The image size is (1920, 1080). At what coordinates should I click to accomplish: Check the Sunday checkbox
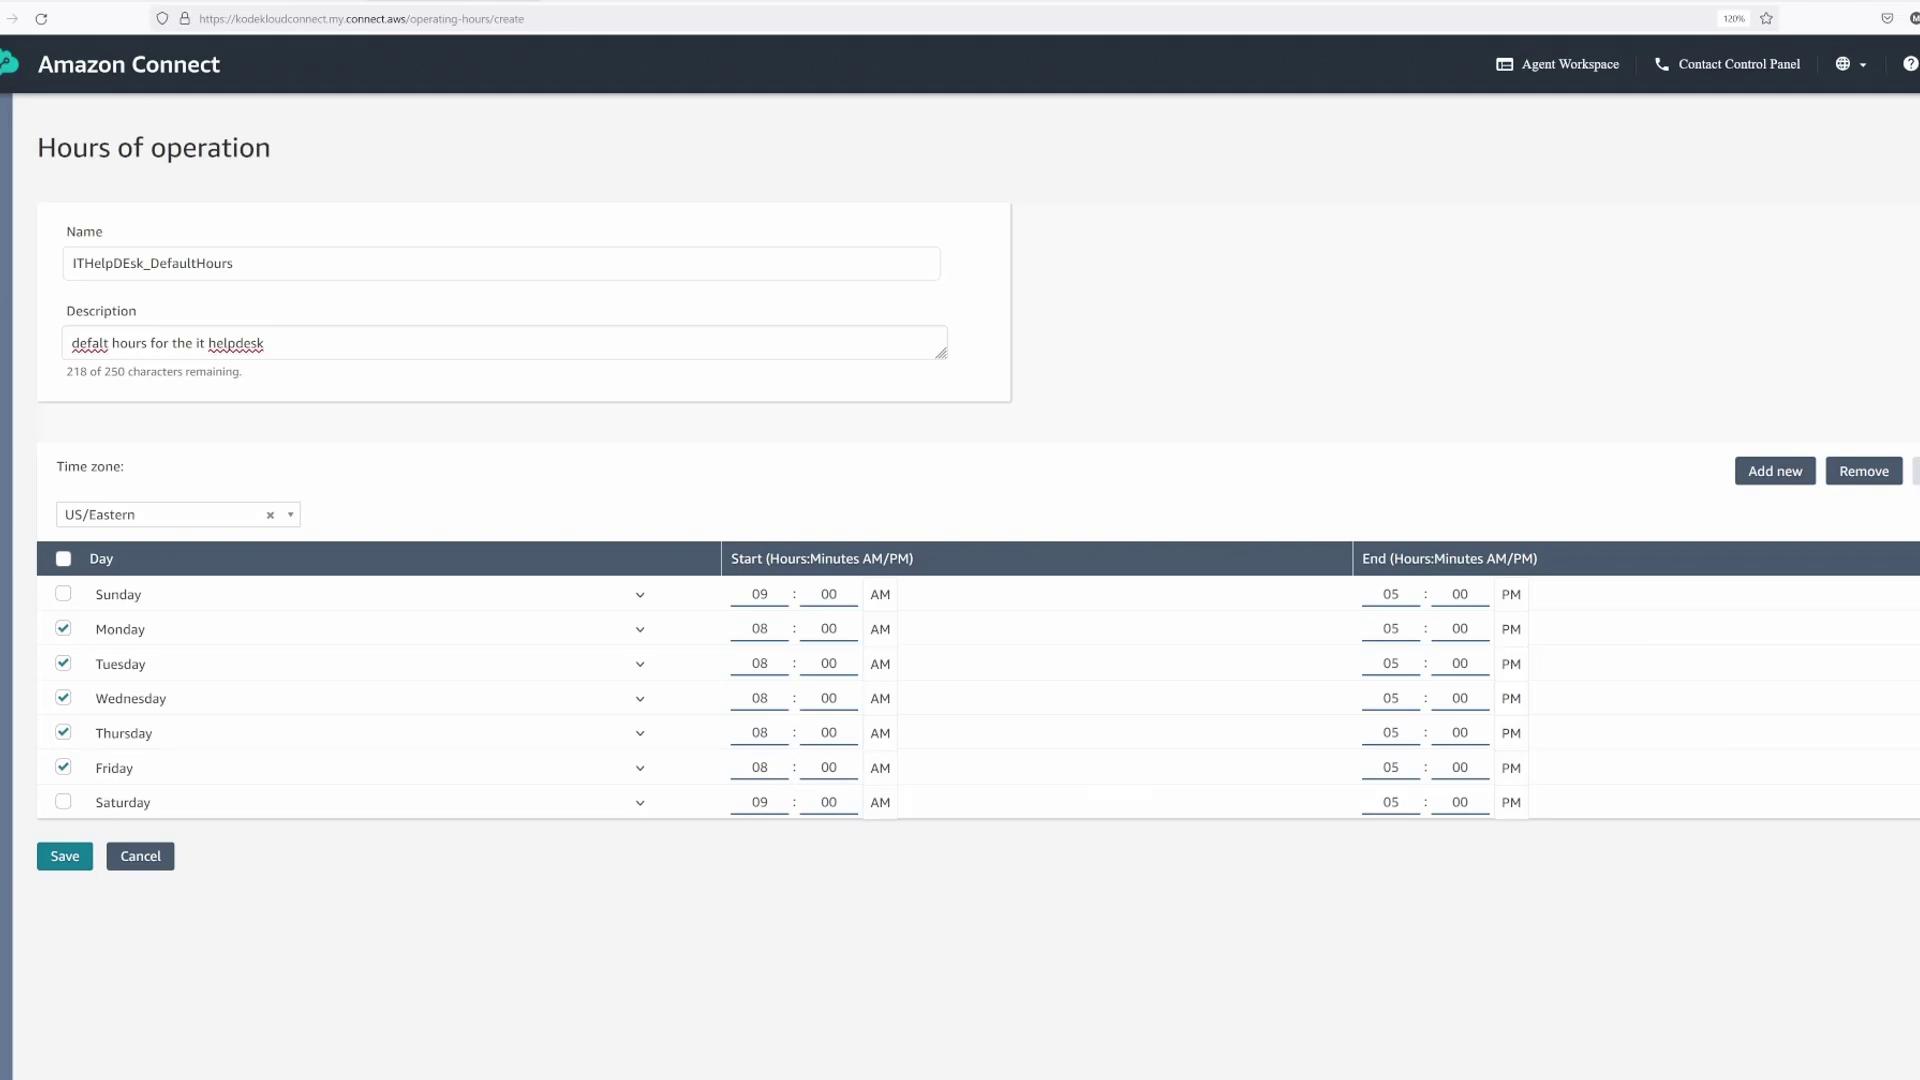click(x=63, y=594)
